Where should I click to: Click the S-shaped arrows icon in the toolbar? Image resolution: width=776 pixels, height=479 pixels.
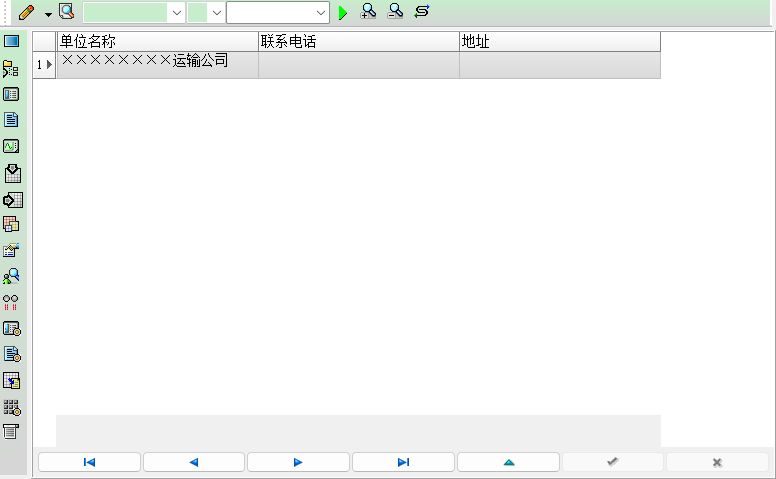[422, 11]
